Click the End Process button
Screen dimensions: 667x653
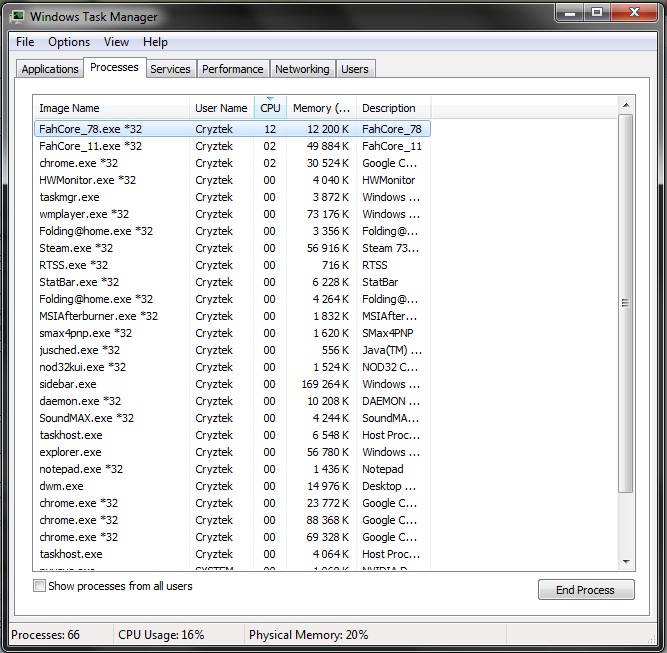(586, 590)
